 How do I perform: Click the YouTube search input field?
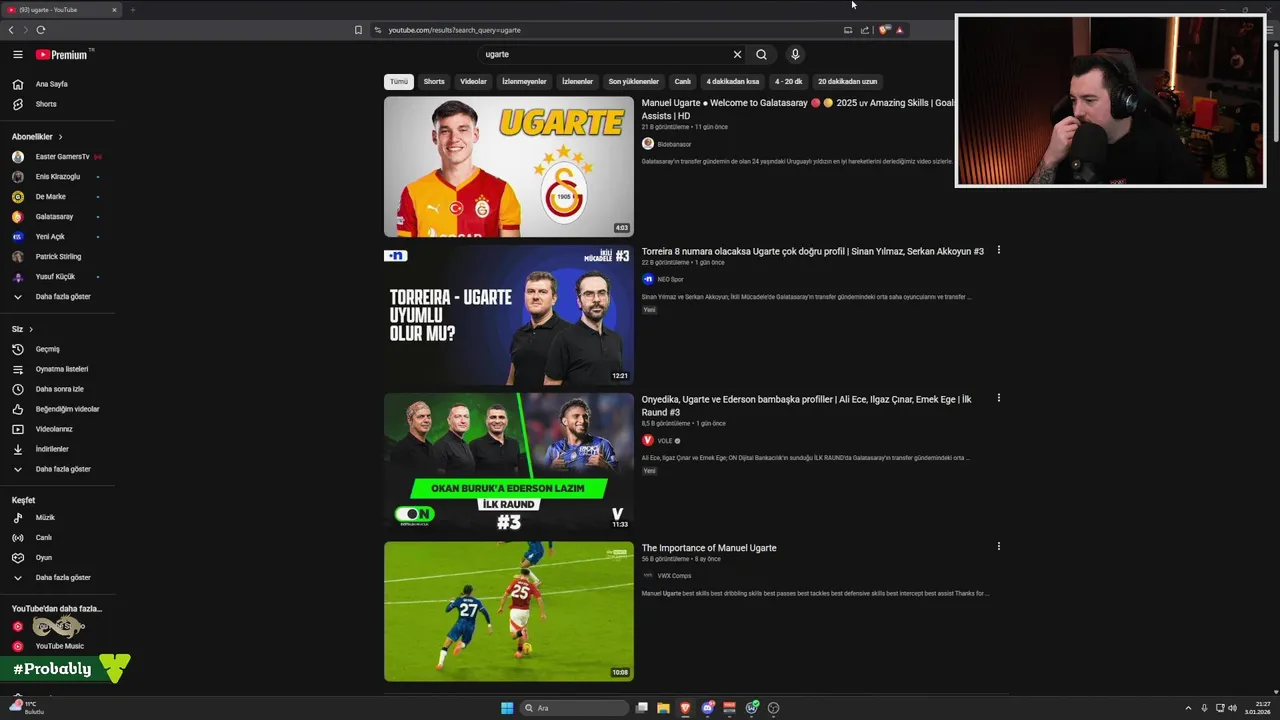point(605,55)
